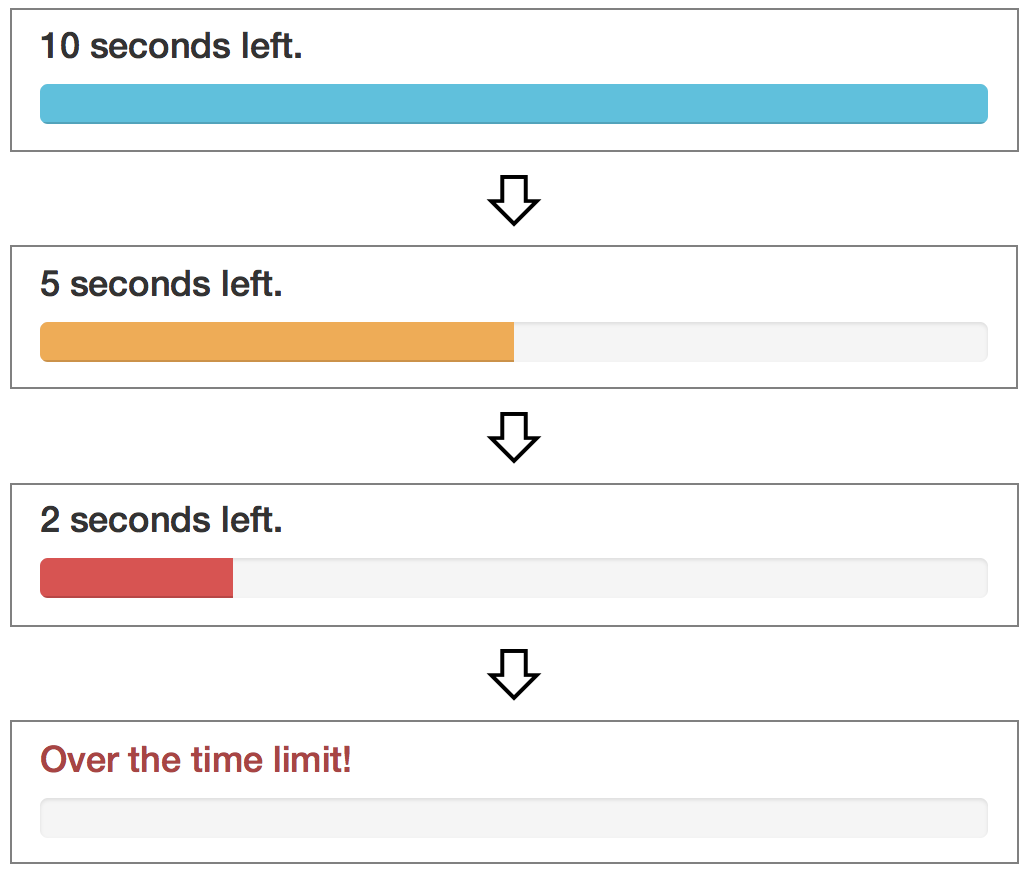Click the number '2' in the third heading
Screen dimensions: 1030x872
50,520
